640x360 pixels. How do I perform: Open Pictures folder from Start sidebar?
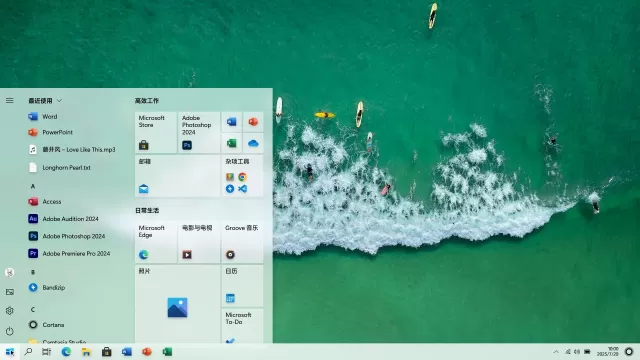(9, 292)
